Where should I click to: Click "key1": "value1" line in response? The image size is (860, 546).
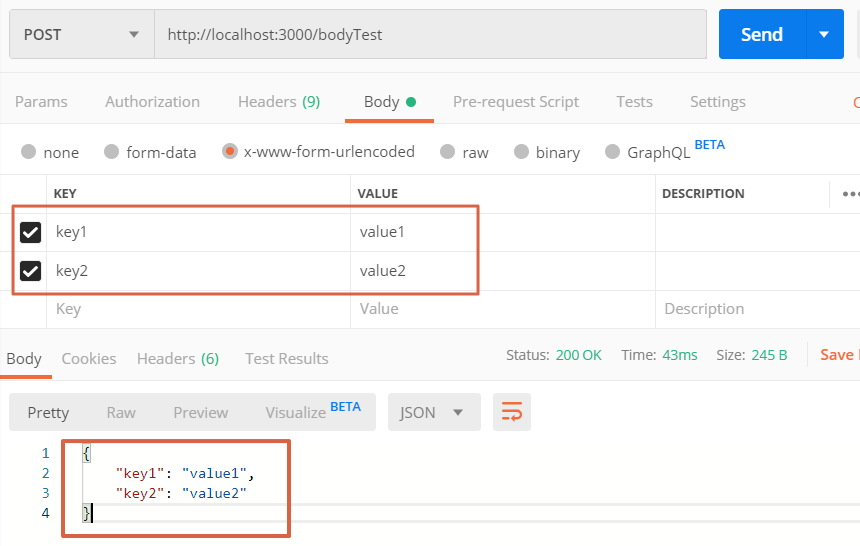tap(185, 473)
